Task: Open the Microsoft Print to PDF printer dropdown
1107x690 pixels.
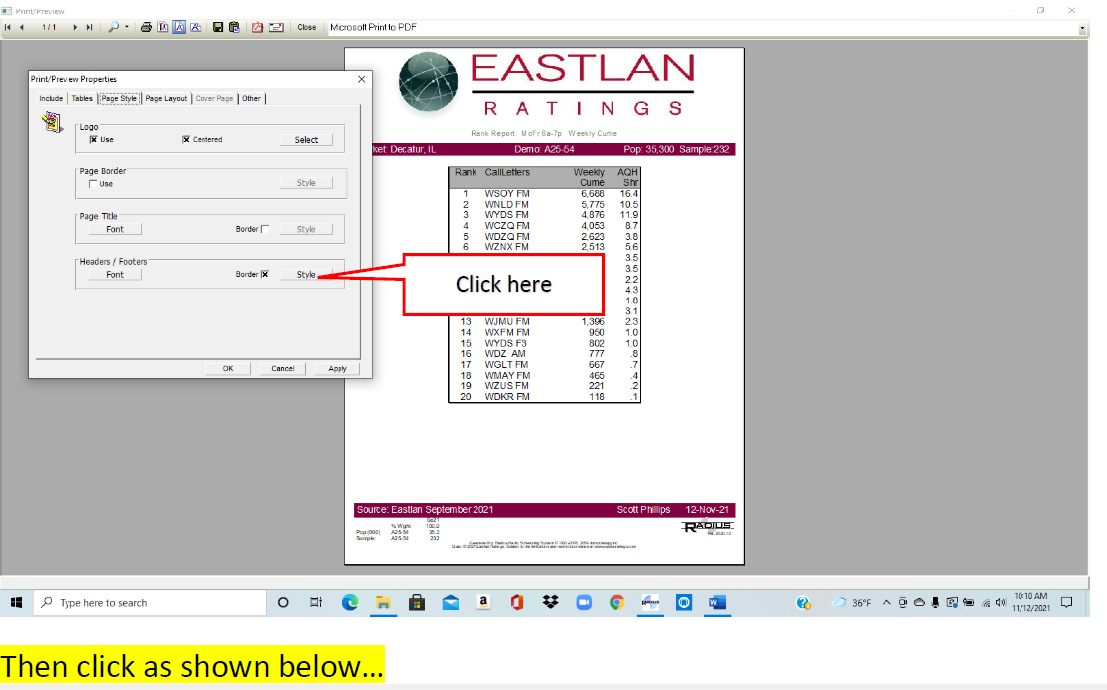Action: [x=1082, y=28]
